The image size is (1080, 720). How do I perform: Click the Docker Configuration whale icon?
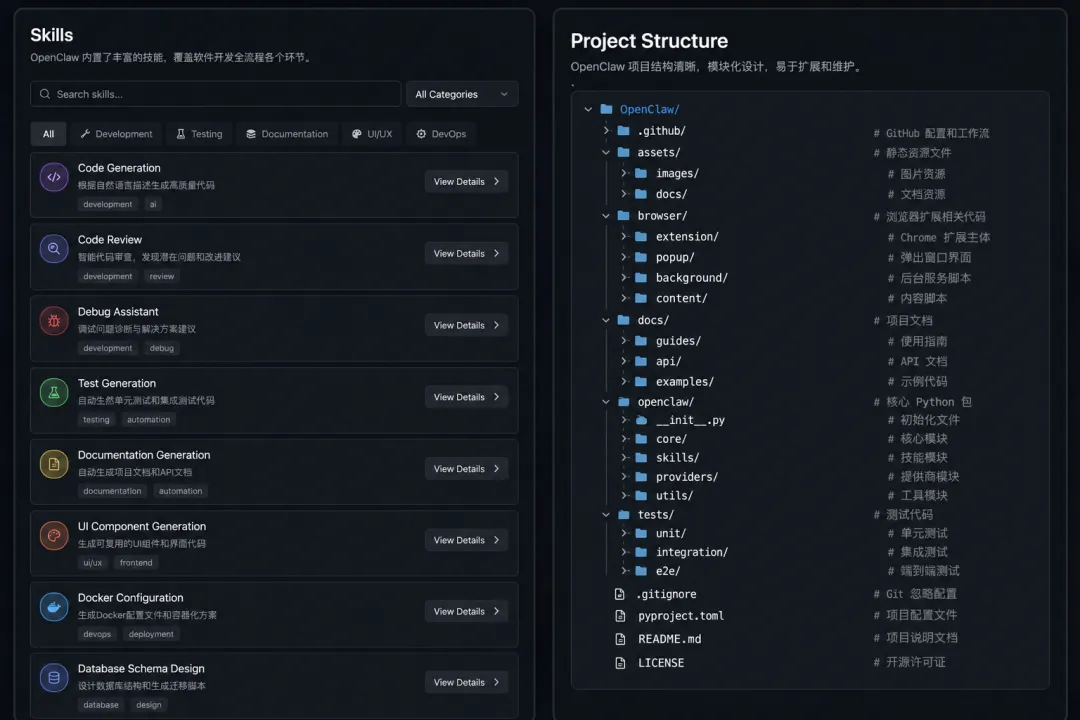click(54, 607)
